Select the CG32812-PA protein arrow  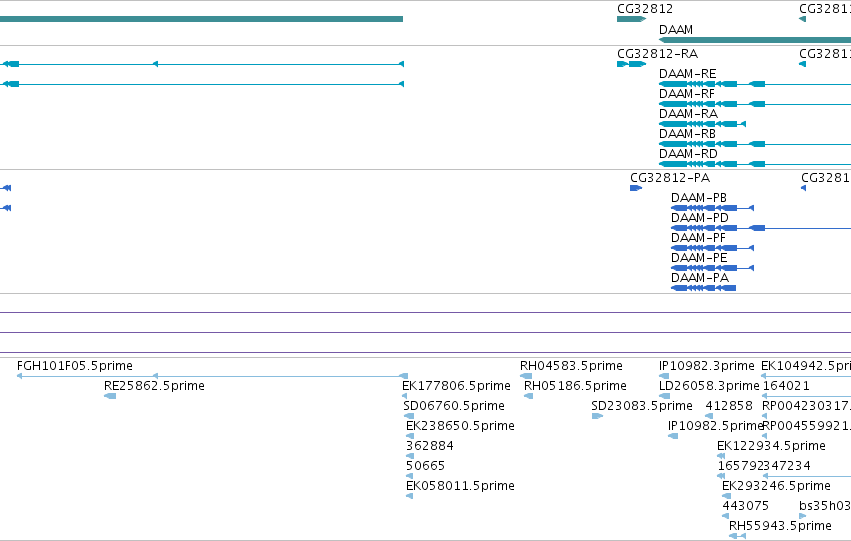click(x=636, y=188)
